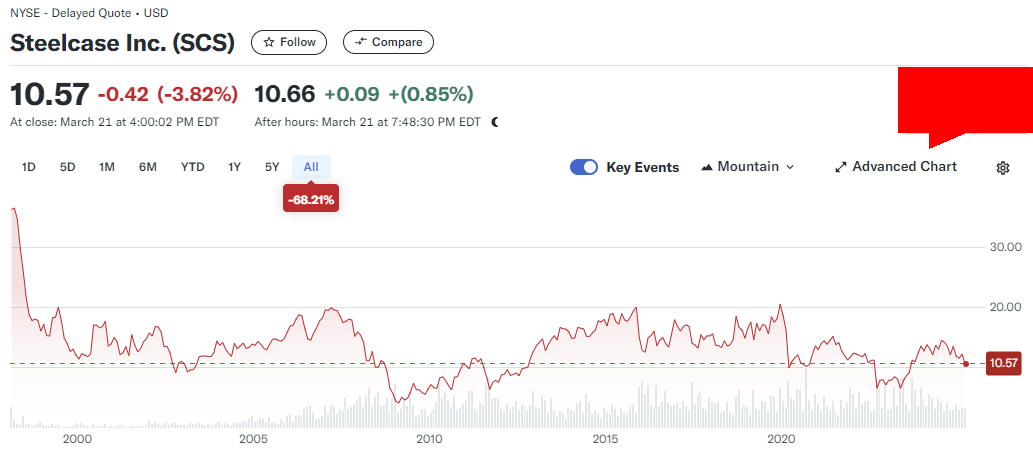Click the +0.09 +(0.85%) after-hours change
Image resolution: width=1033 pixels, height=453 pixels.
399,95
